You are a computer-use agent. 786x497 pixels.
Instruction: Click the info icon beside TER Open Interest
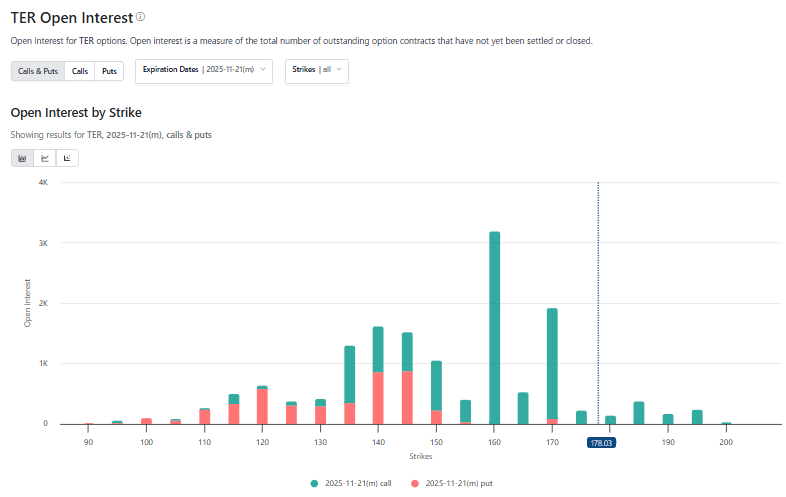pyautogui.click(x=141, y=17)
